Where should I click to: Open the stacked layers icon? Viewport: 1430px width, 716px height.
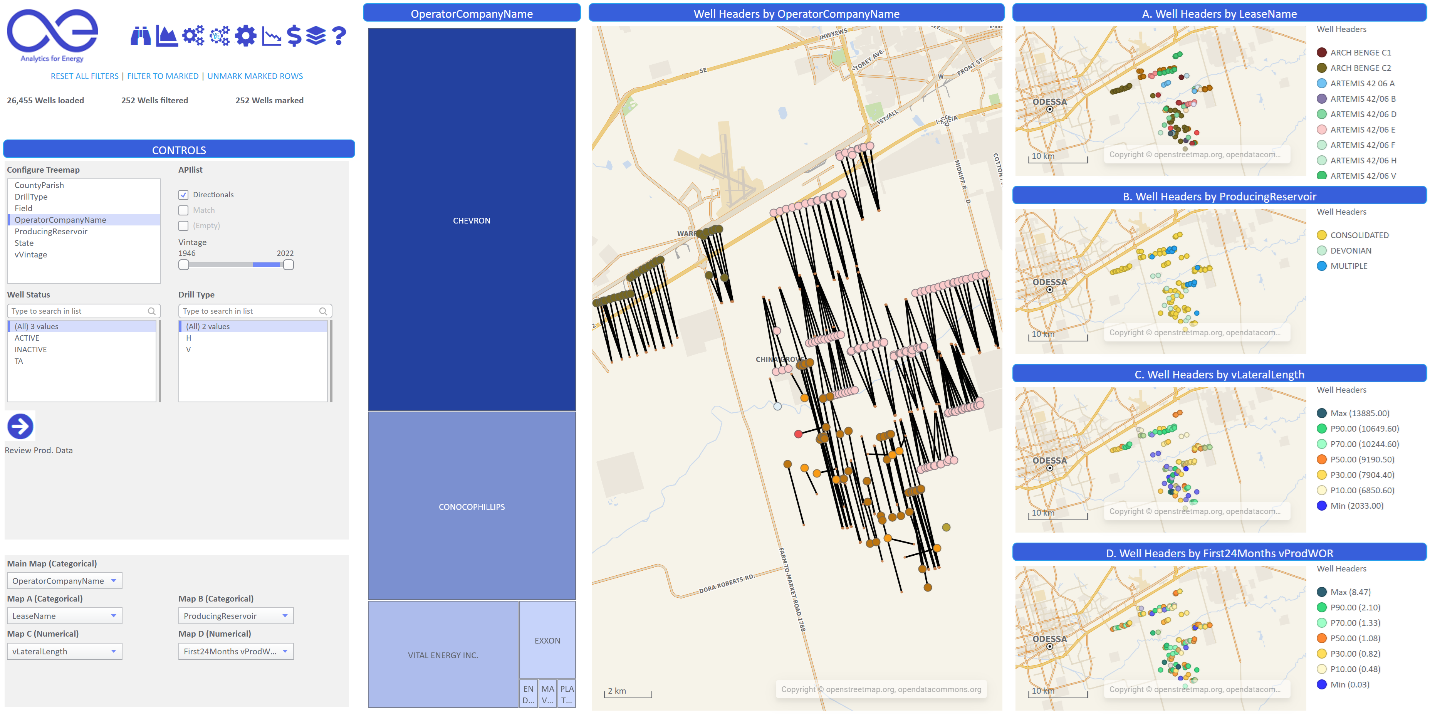point(316,36)
